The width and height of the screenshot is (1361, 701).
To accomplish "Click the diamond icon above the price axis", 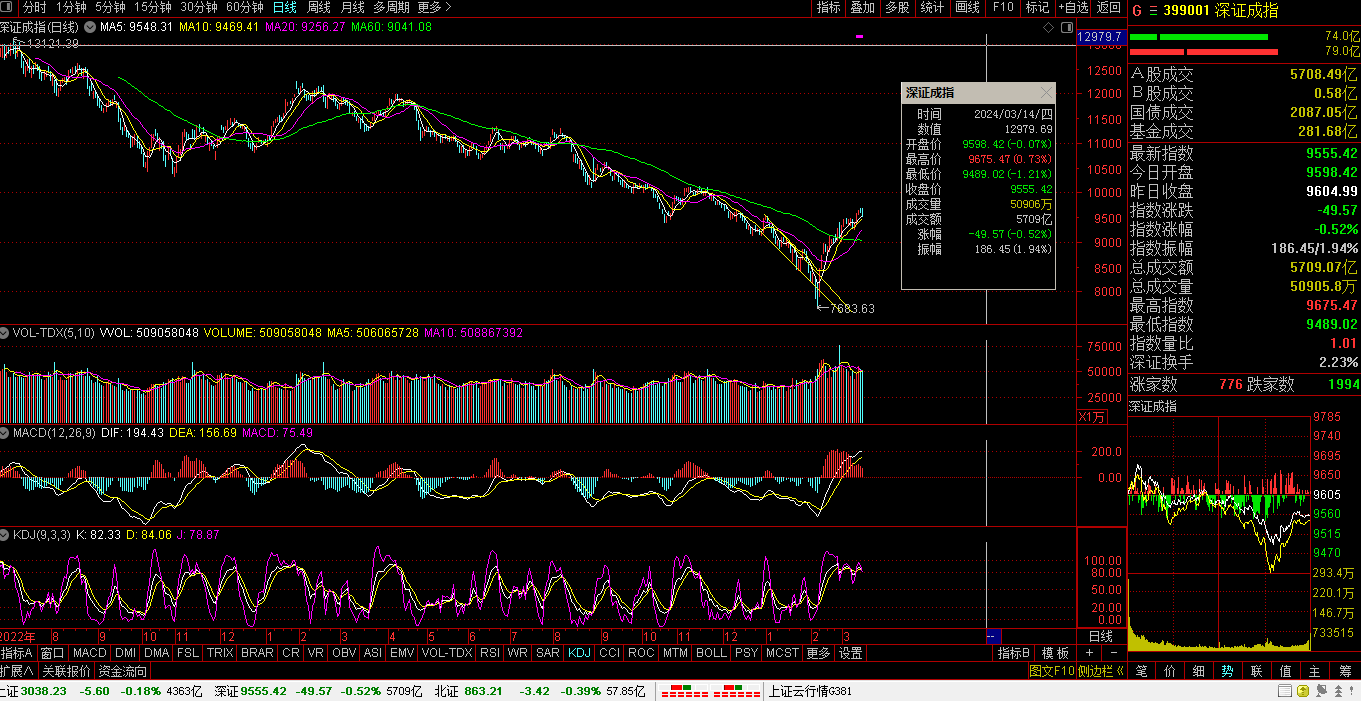I will 1048,27.
